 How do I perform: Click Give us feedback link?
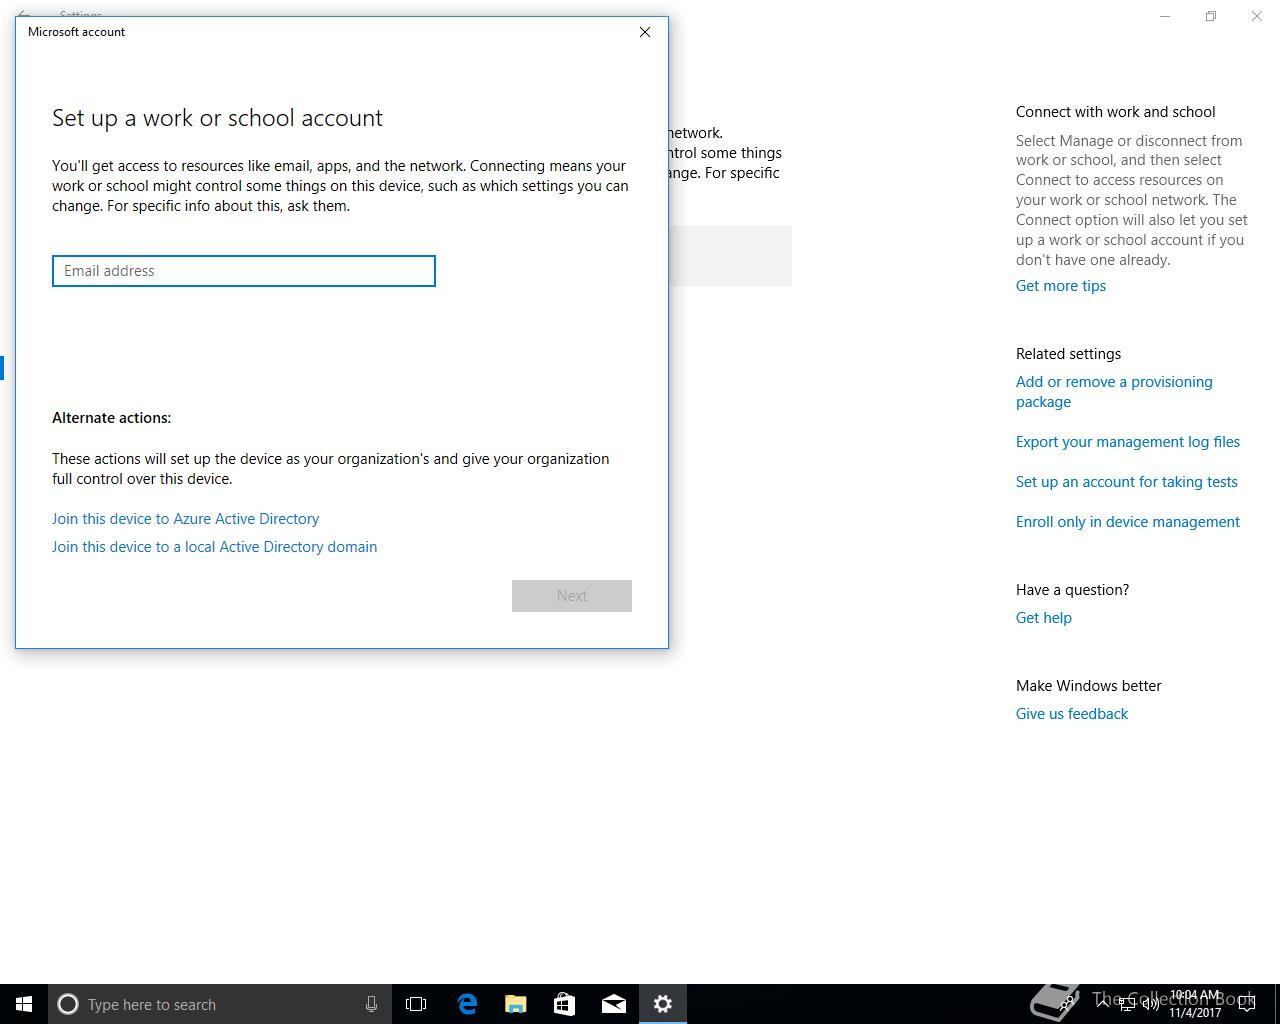(x=1072, y=714)
